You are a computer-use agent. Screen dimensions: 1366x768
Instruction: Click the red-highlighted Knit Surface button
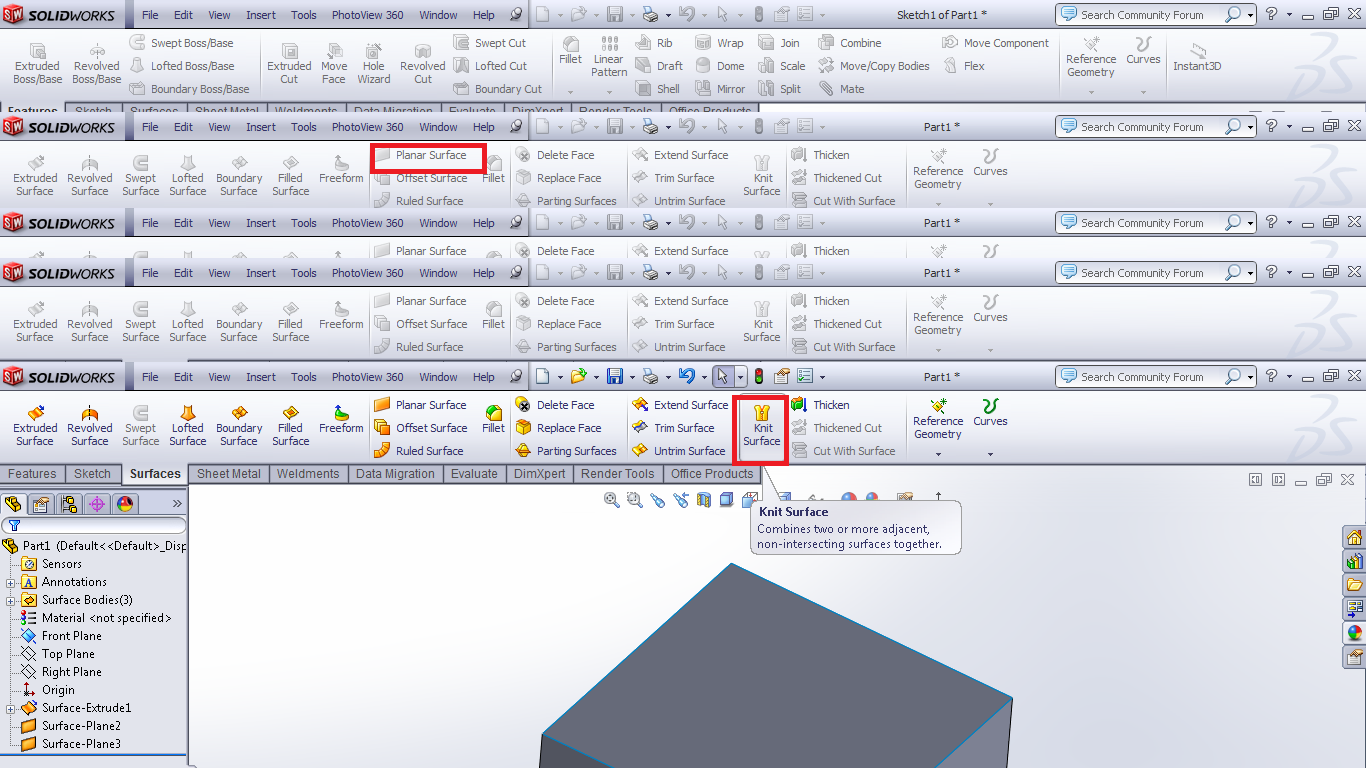coord(761,428)
